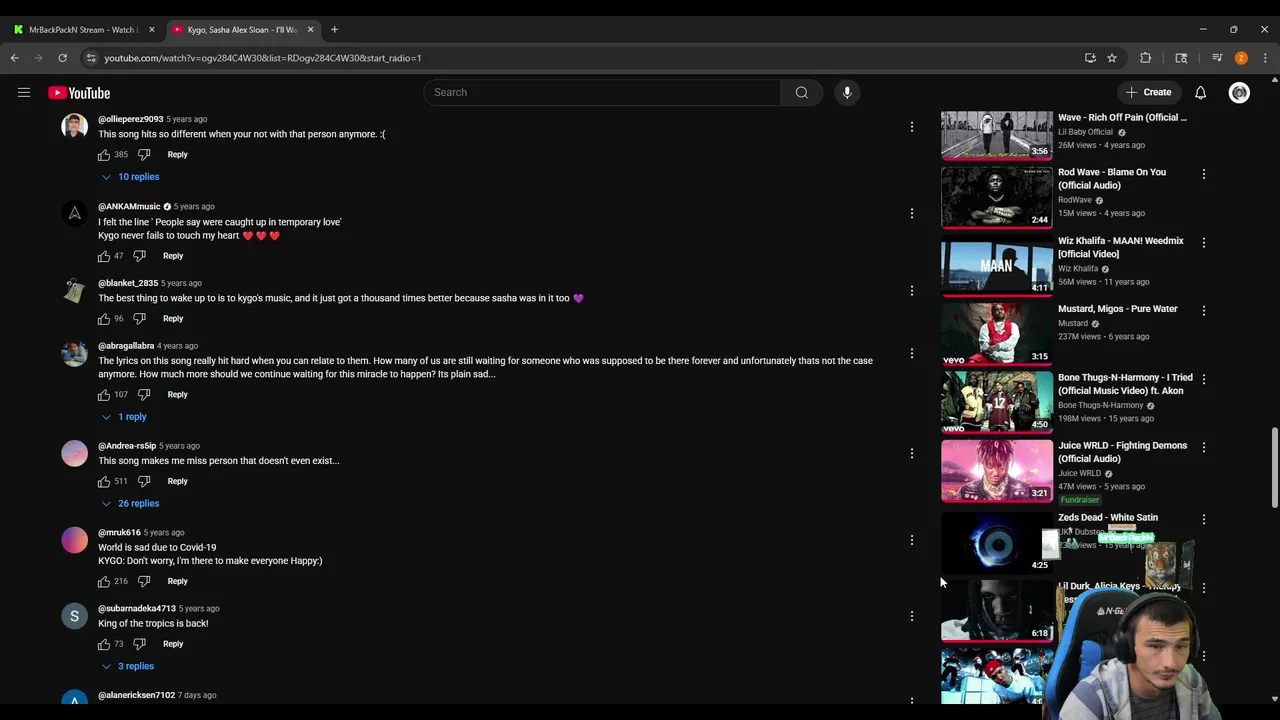This screenshot has width=1280, height=720.
Task: Dislike the @mruk616 comment
Action: tap(144, 582)
